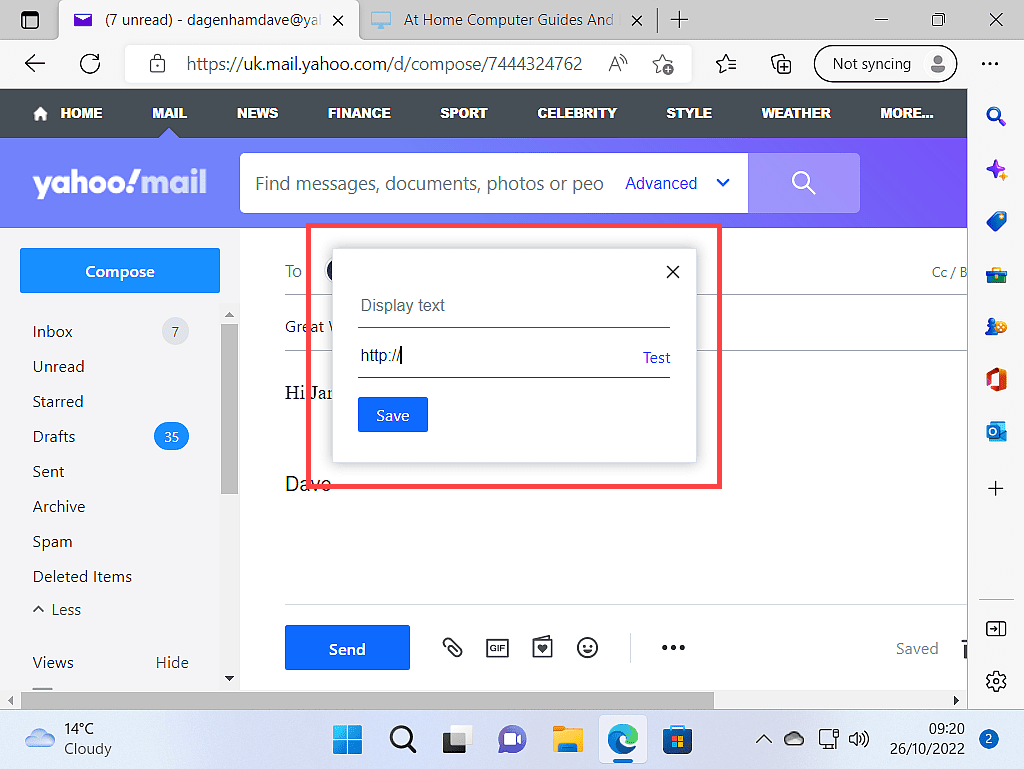The width and height of the screenshot is (1024, 769).
Task: Open the Drafts folder
Action: (53, 436)
